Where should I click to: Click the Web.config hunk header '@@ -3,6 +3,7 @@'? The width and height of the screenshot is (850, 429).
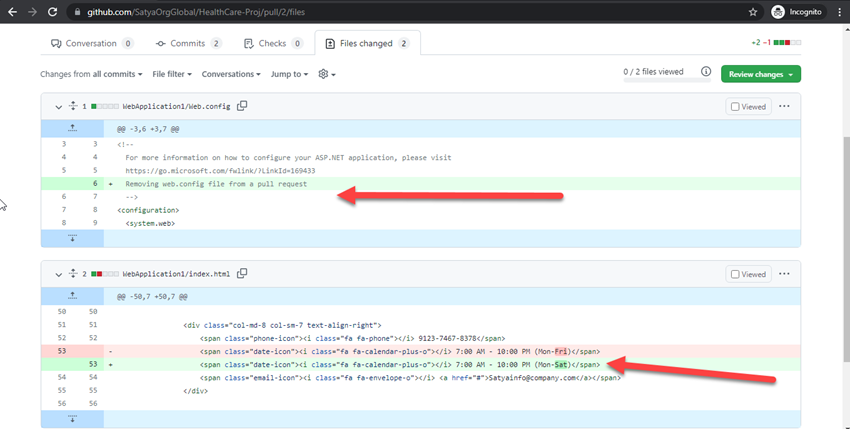pos(148,129)
